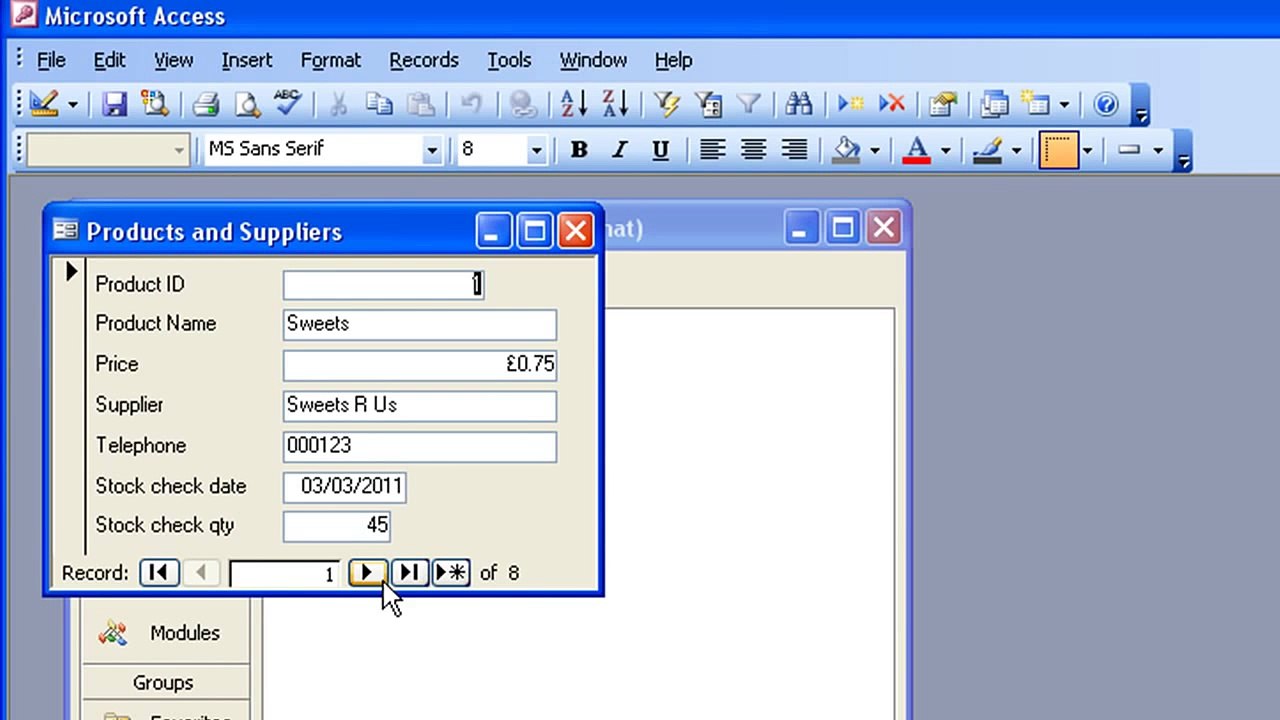1280x720 pixels.
Task: Align text right
Action: [794, 150]
